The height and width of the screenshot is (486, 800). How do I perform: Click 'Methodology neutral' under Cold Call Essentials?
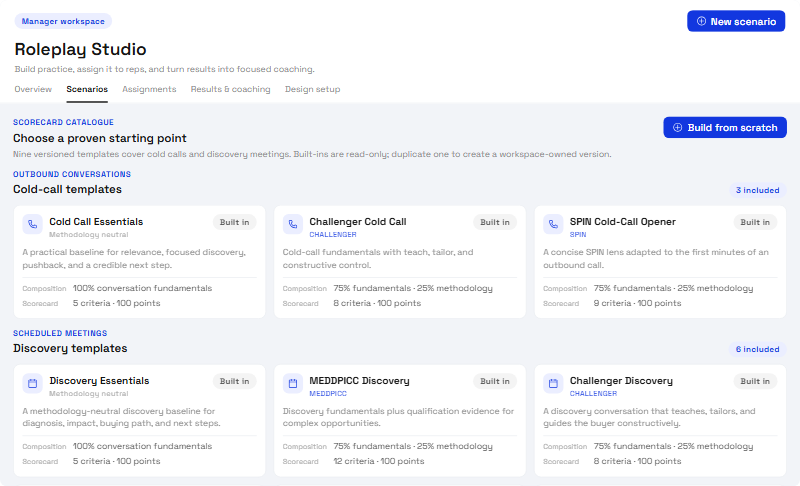click(x=88, y=235)
